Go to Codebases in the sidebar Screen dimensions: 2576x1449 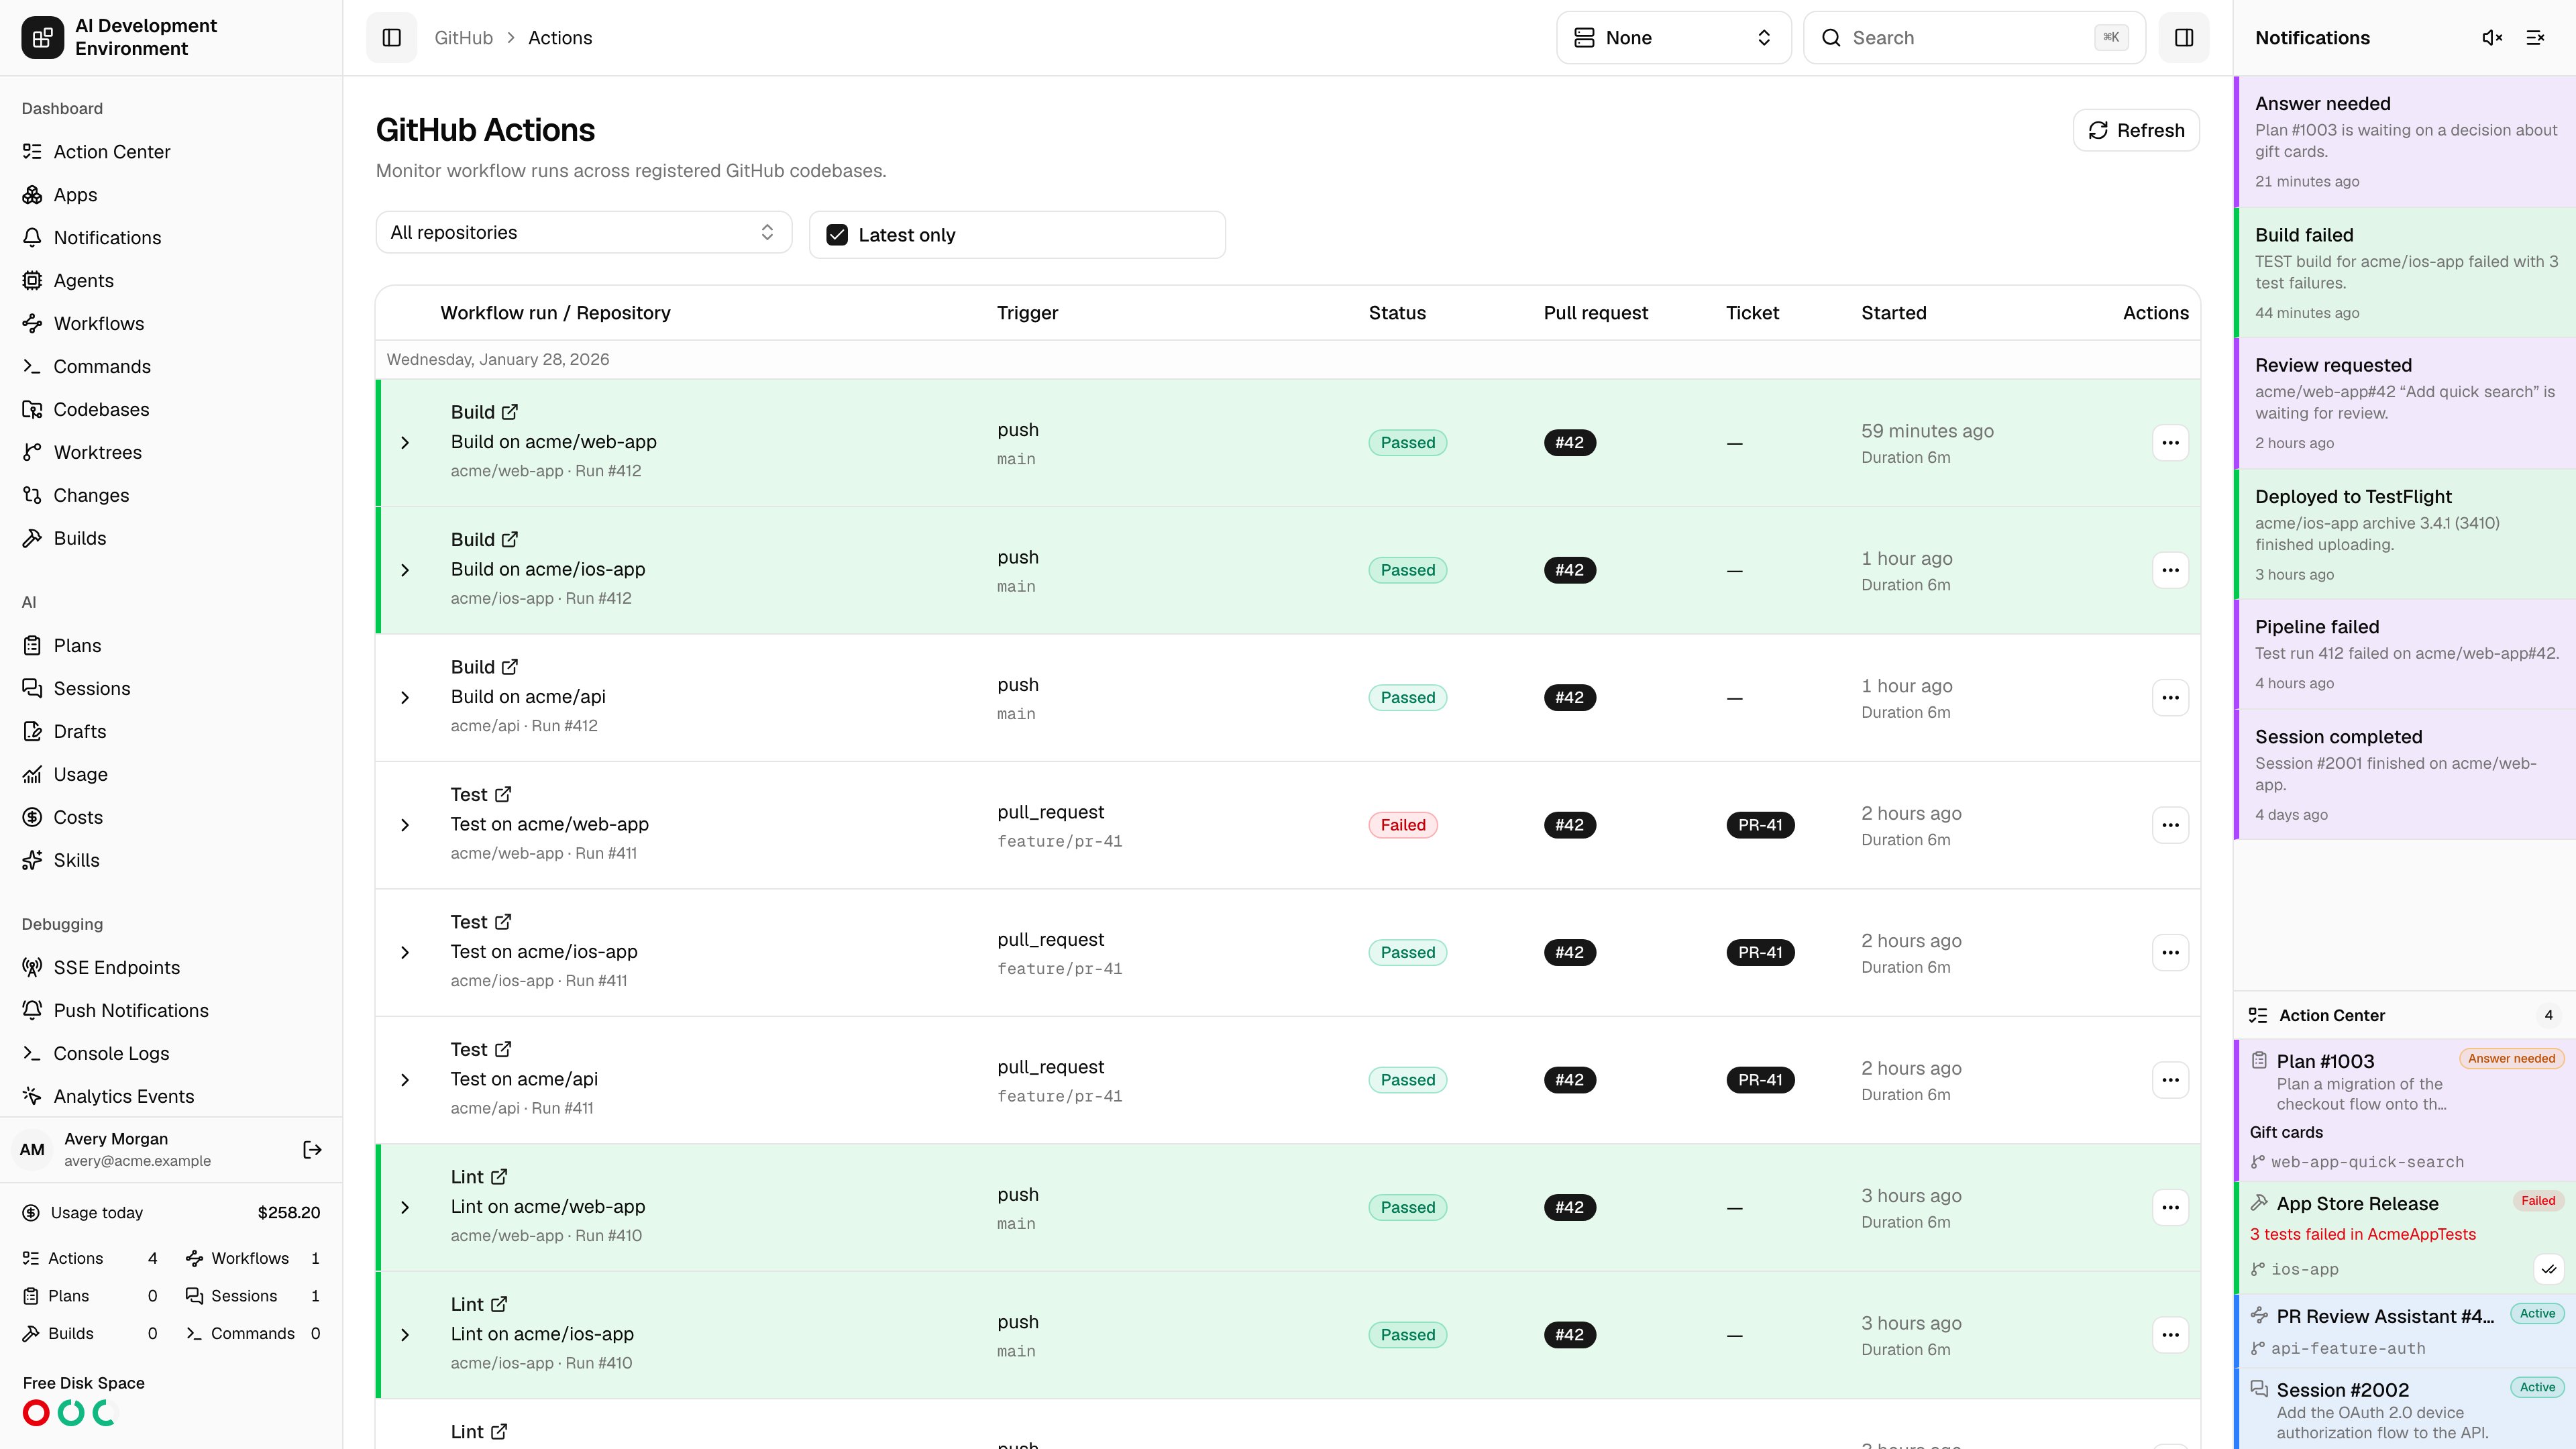pos(171,410)
